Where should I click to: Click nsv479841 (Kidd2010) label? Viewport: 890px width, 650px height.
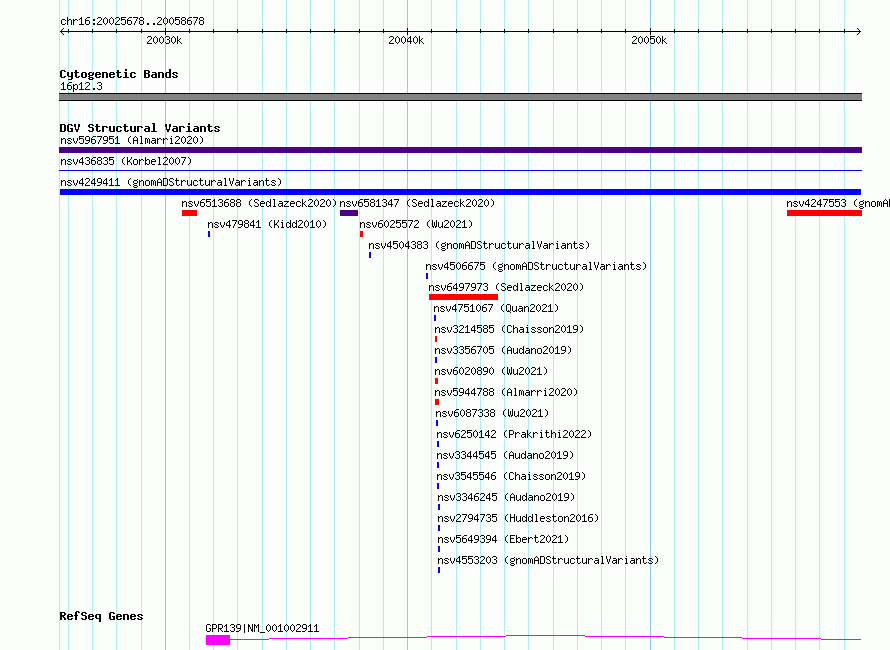click(x=267, y=224)
